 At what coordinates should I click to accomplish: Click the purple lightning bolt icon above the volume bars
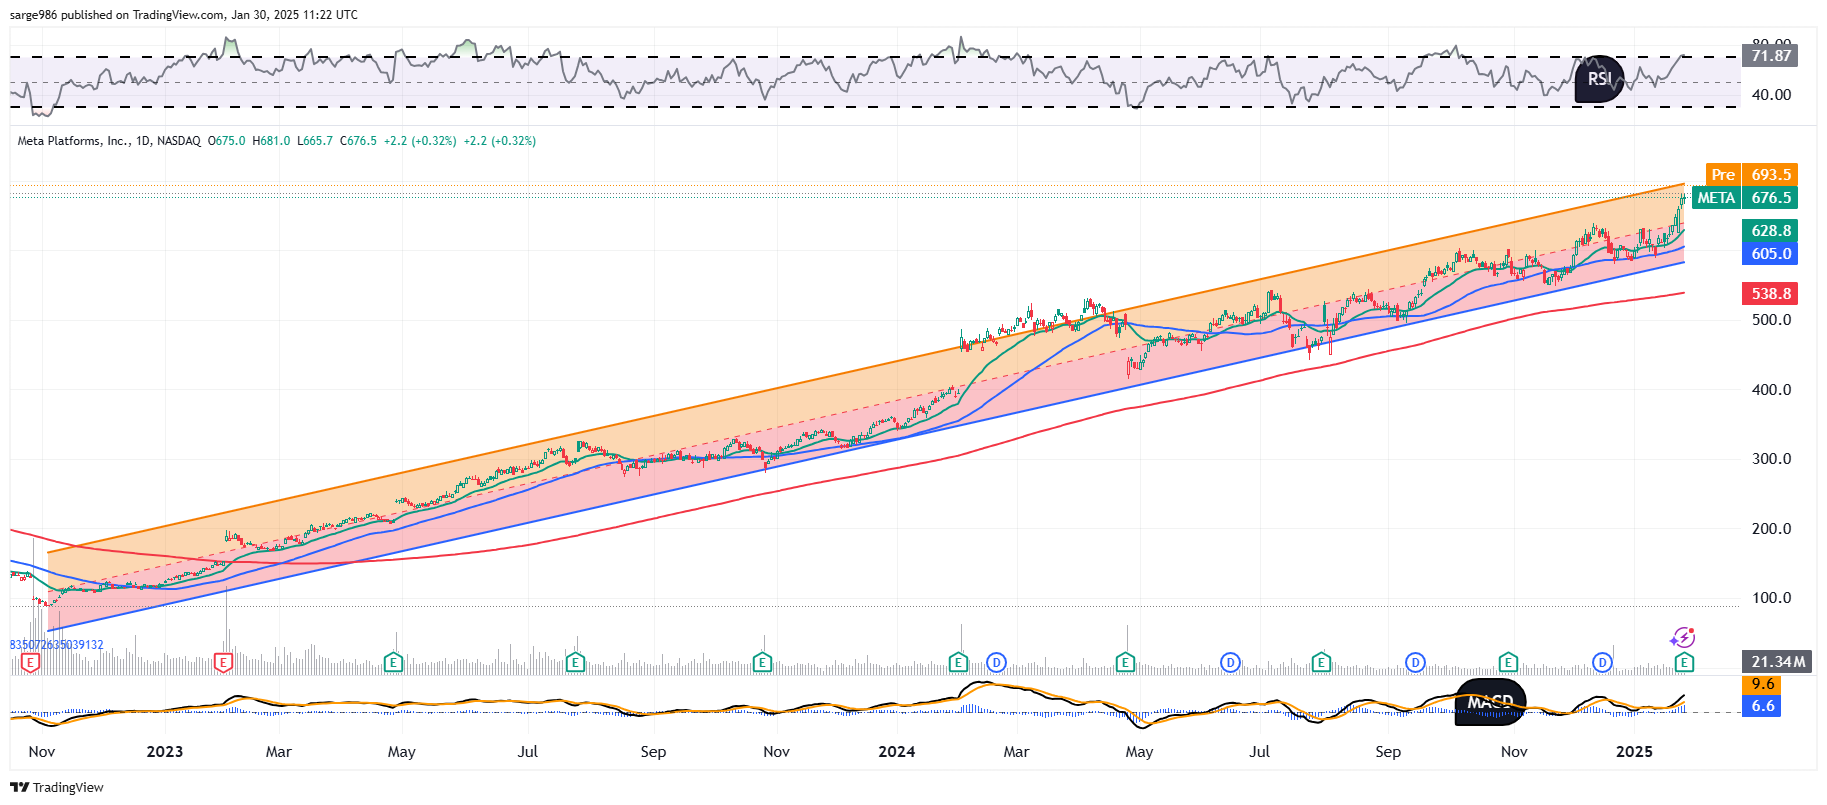click(x=1682, y=638)
